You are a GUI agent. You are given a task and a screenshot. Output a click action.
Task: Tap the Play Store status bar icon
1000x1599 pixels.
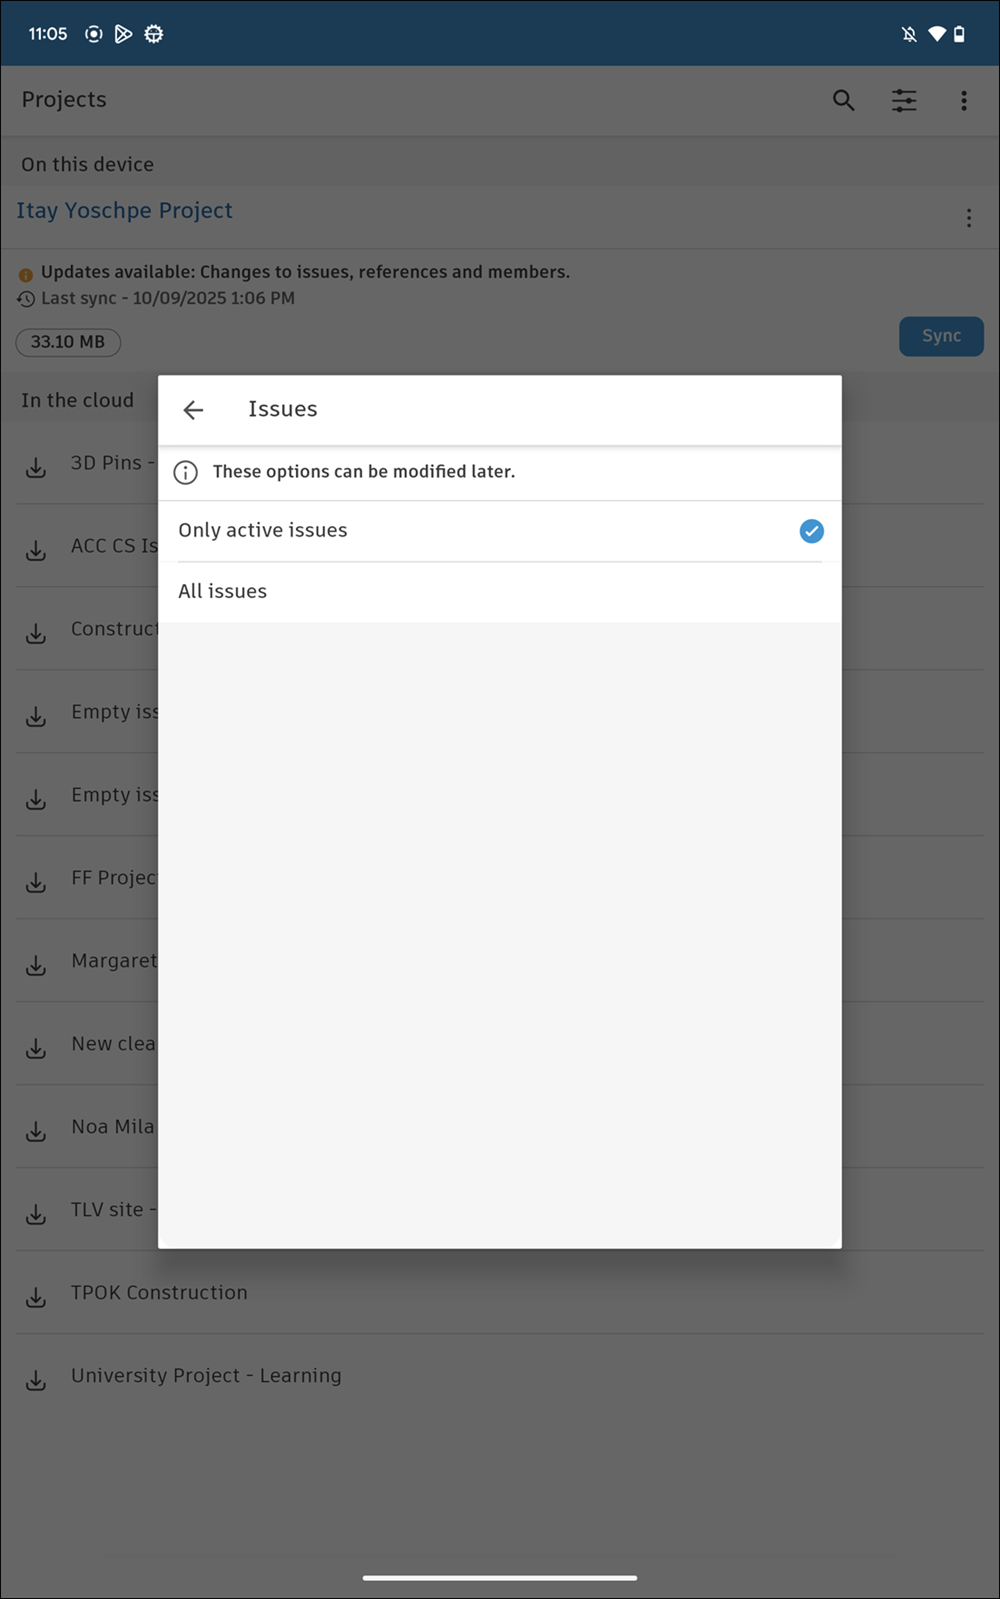(123, 34)
